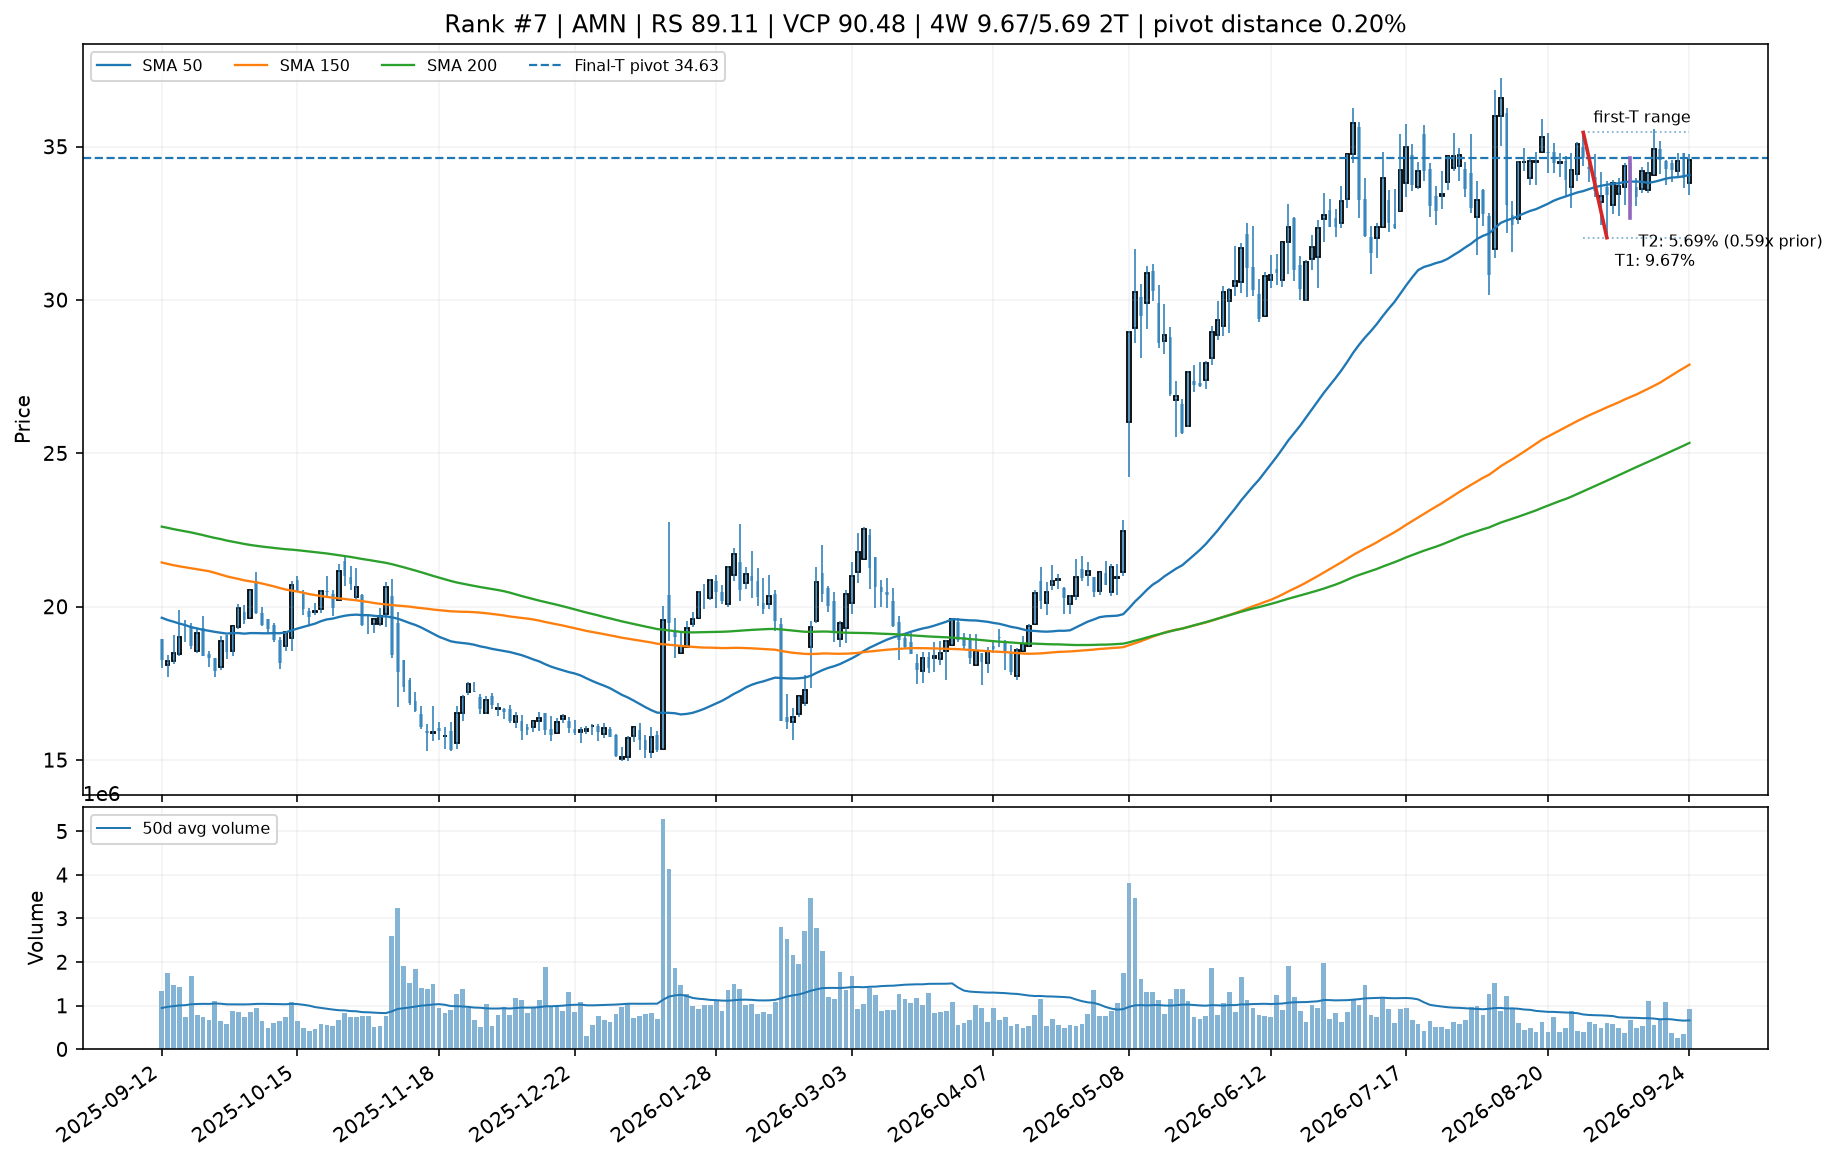Viewport: 1837px width, 1162px height.
Task: Click the 'T1: 9.67%' annotation
Action: click(x=1654, y=260)
